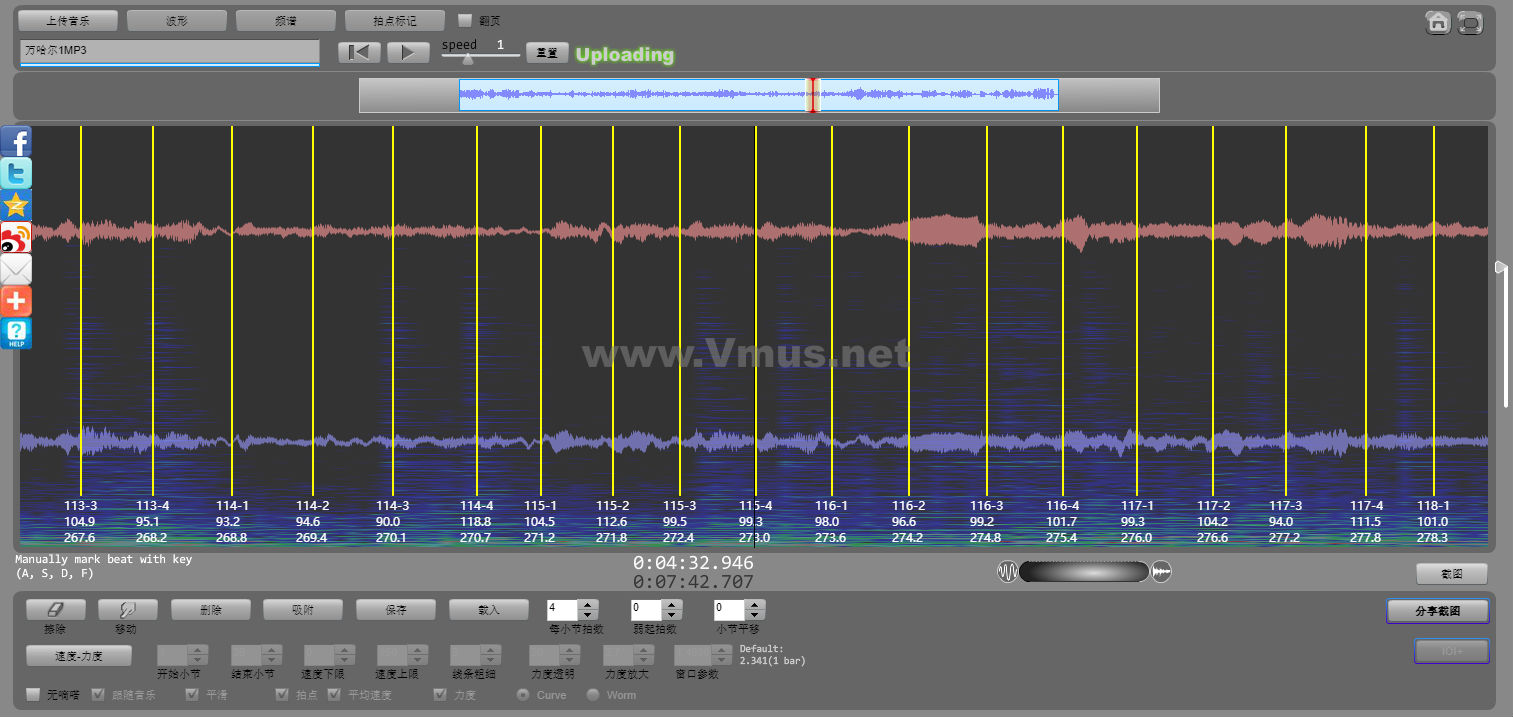The width and height of the screenshot is (1513, 717).
Task: Click the email envelope share icon
Action: pyautogui.click(x=16, y=269)
